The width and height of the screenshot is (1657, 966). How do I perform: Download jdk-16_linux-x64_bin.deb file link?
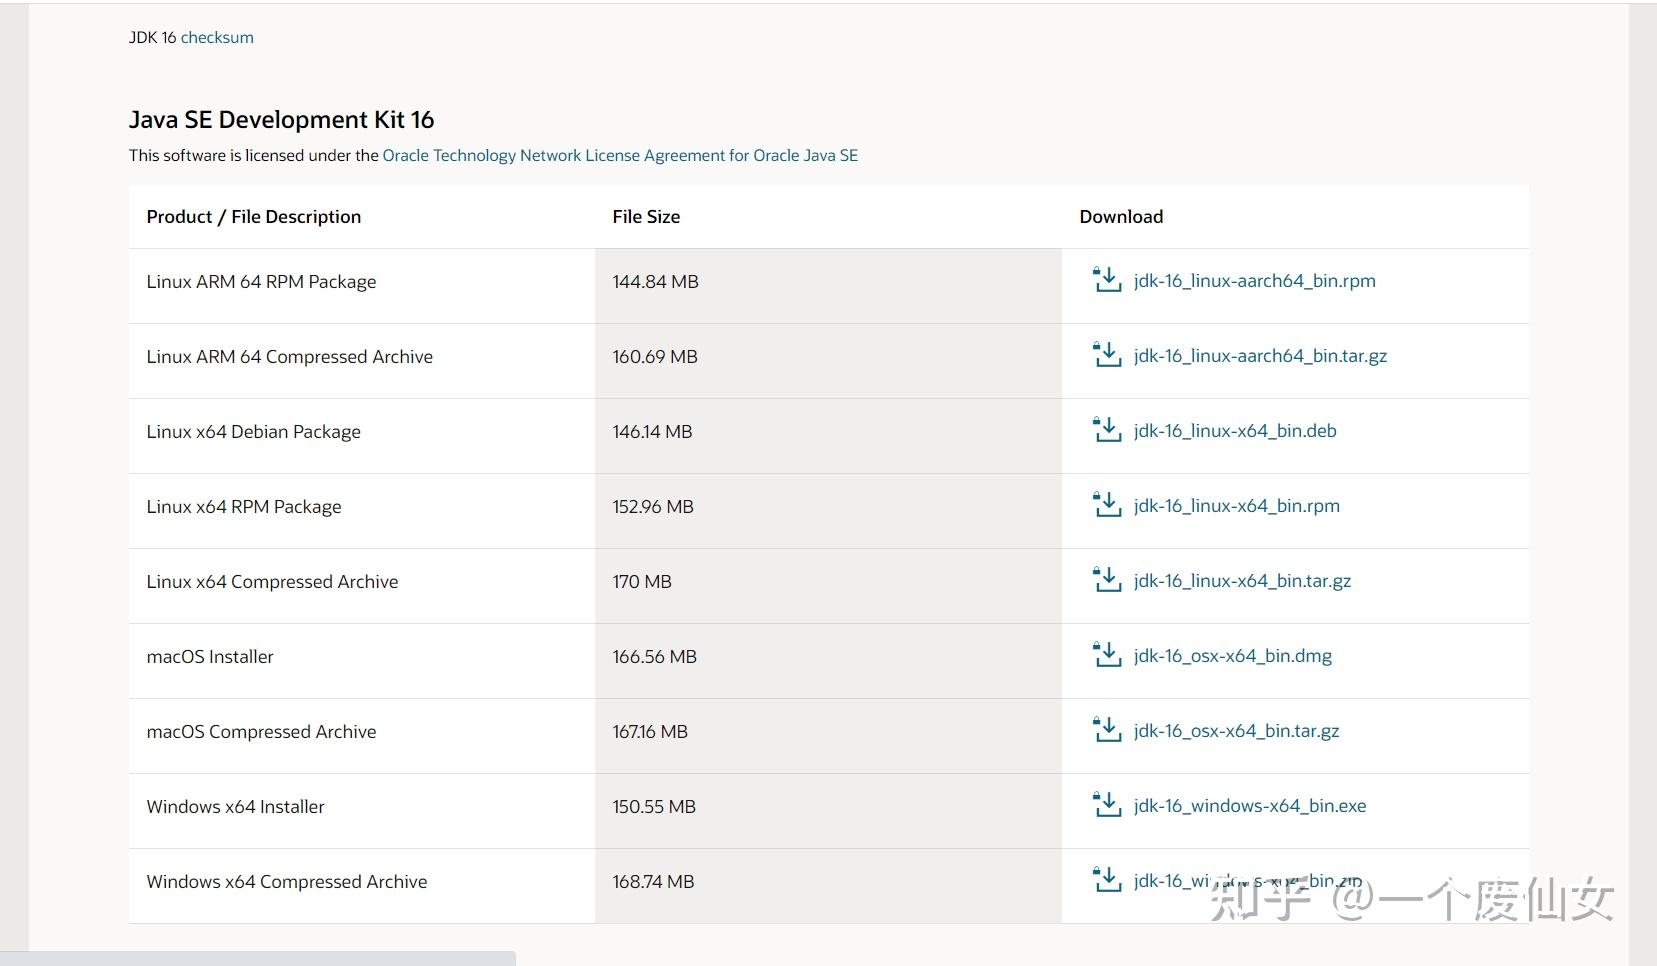[x=1235, y=431]
